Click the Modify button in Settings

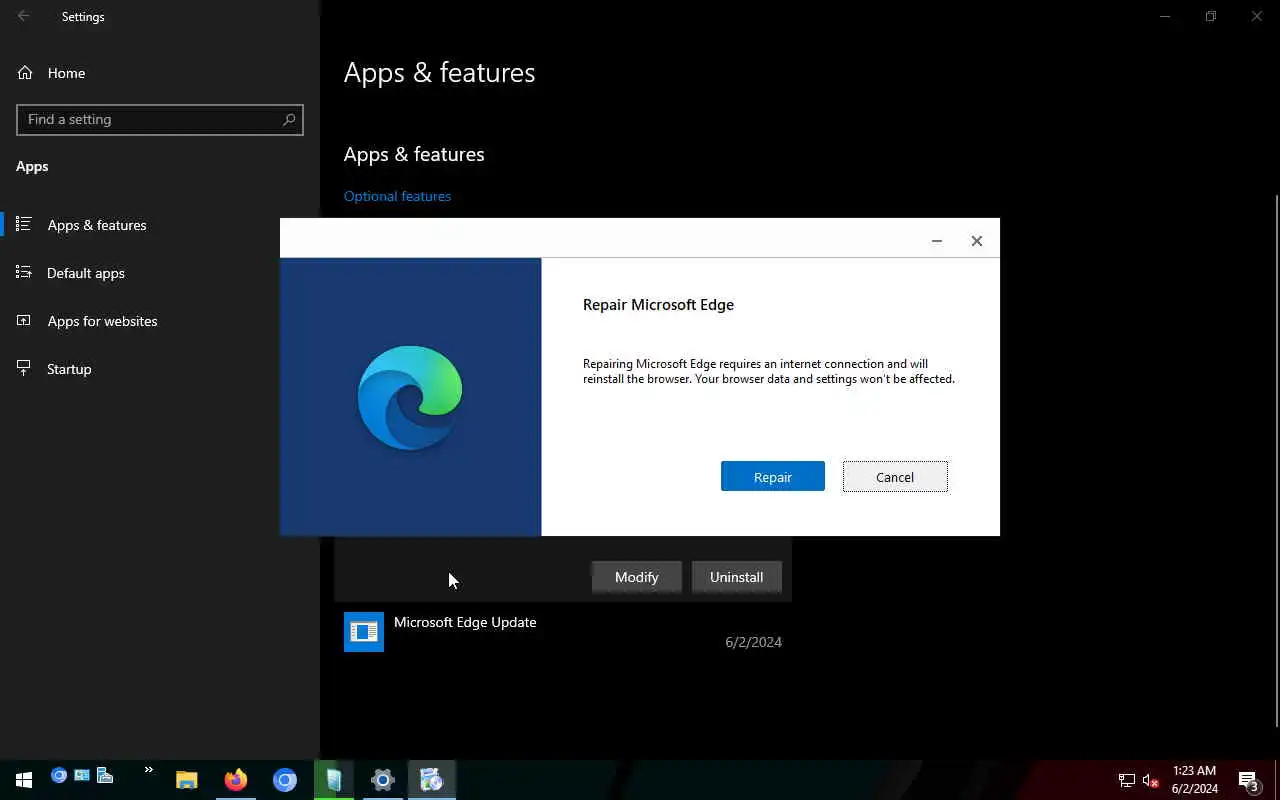636,577
